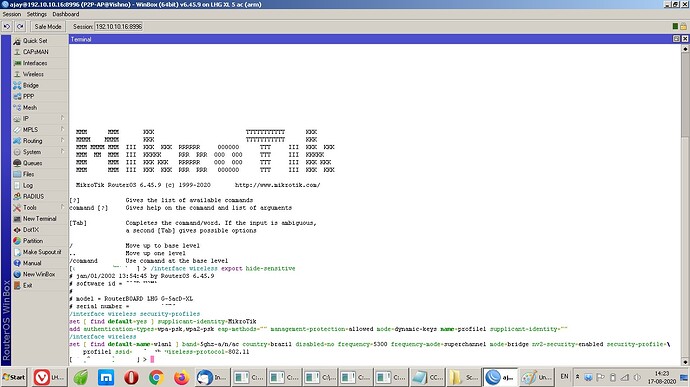Open the PPP menu
The width and height of the screenshot is (690, 387).
(x=29, y=96)
